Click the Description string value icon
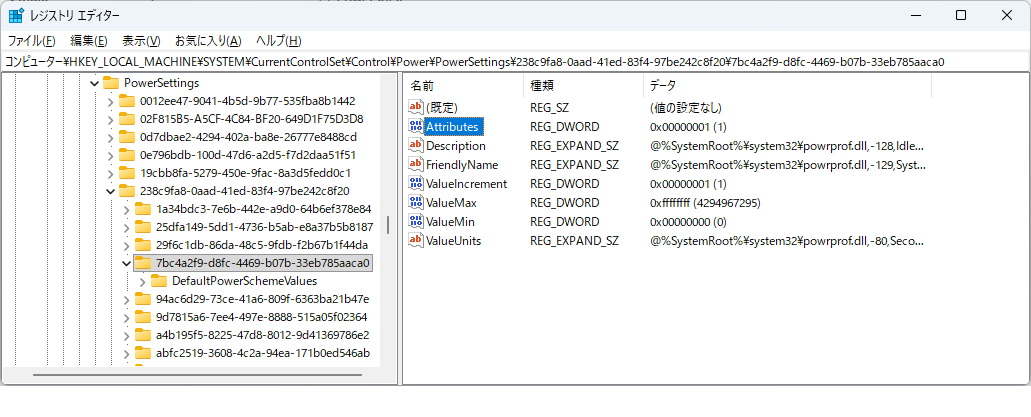 (416, 146)
